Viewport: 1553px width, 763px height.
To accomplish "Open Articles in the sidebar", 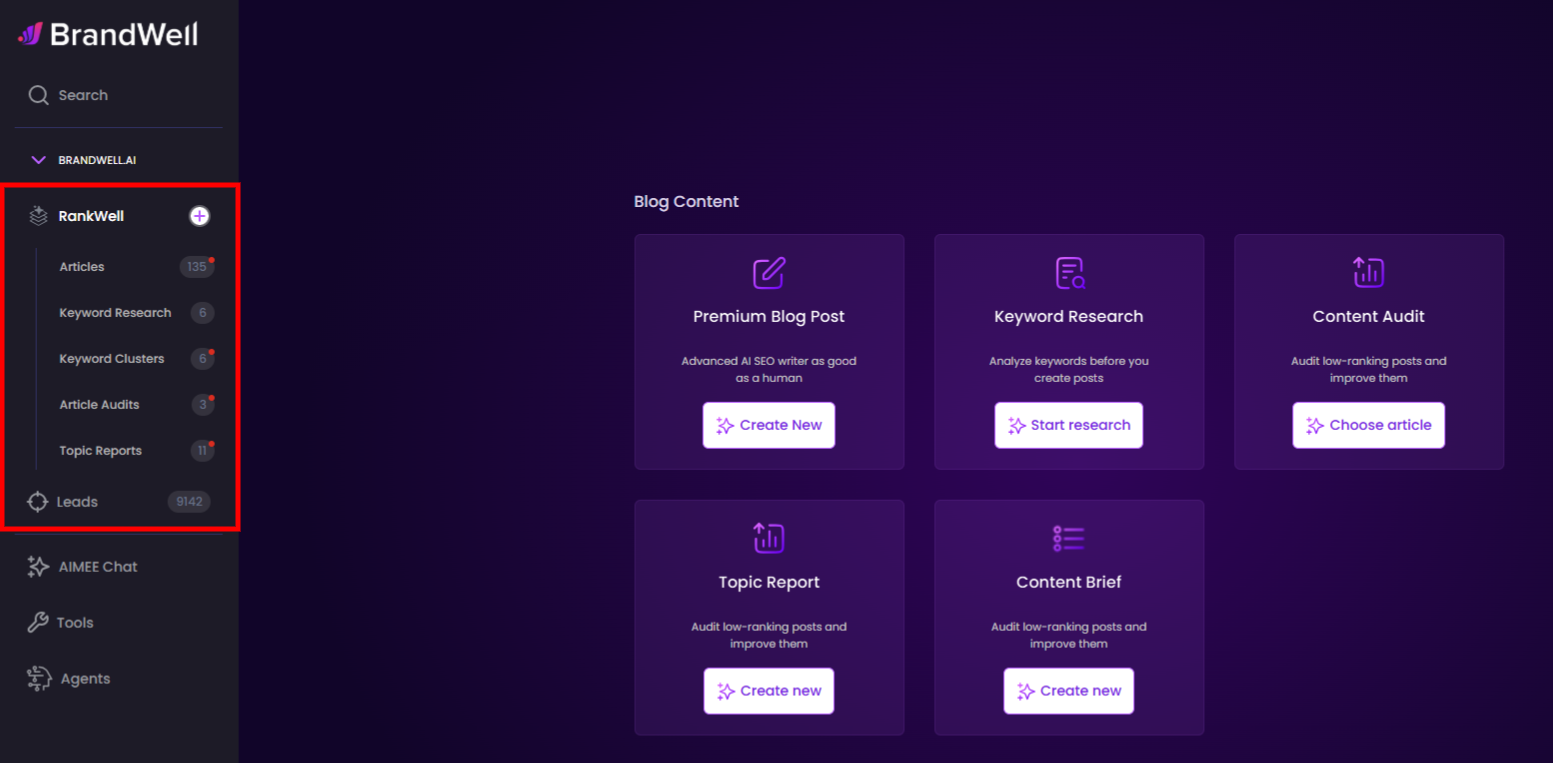I will pyautogui.click(x=82, y=267).
